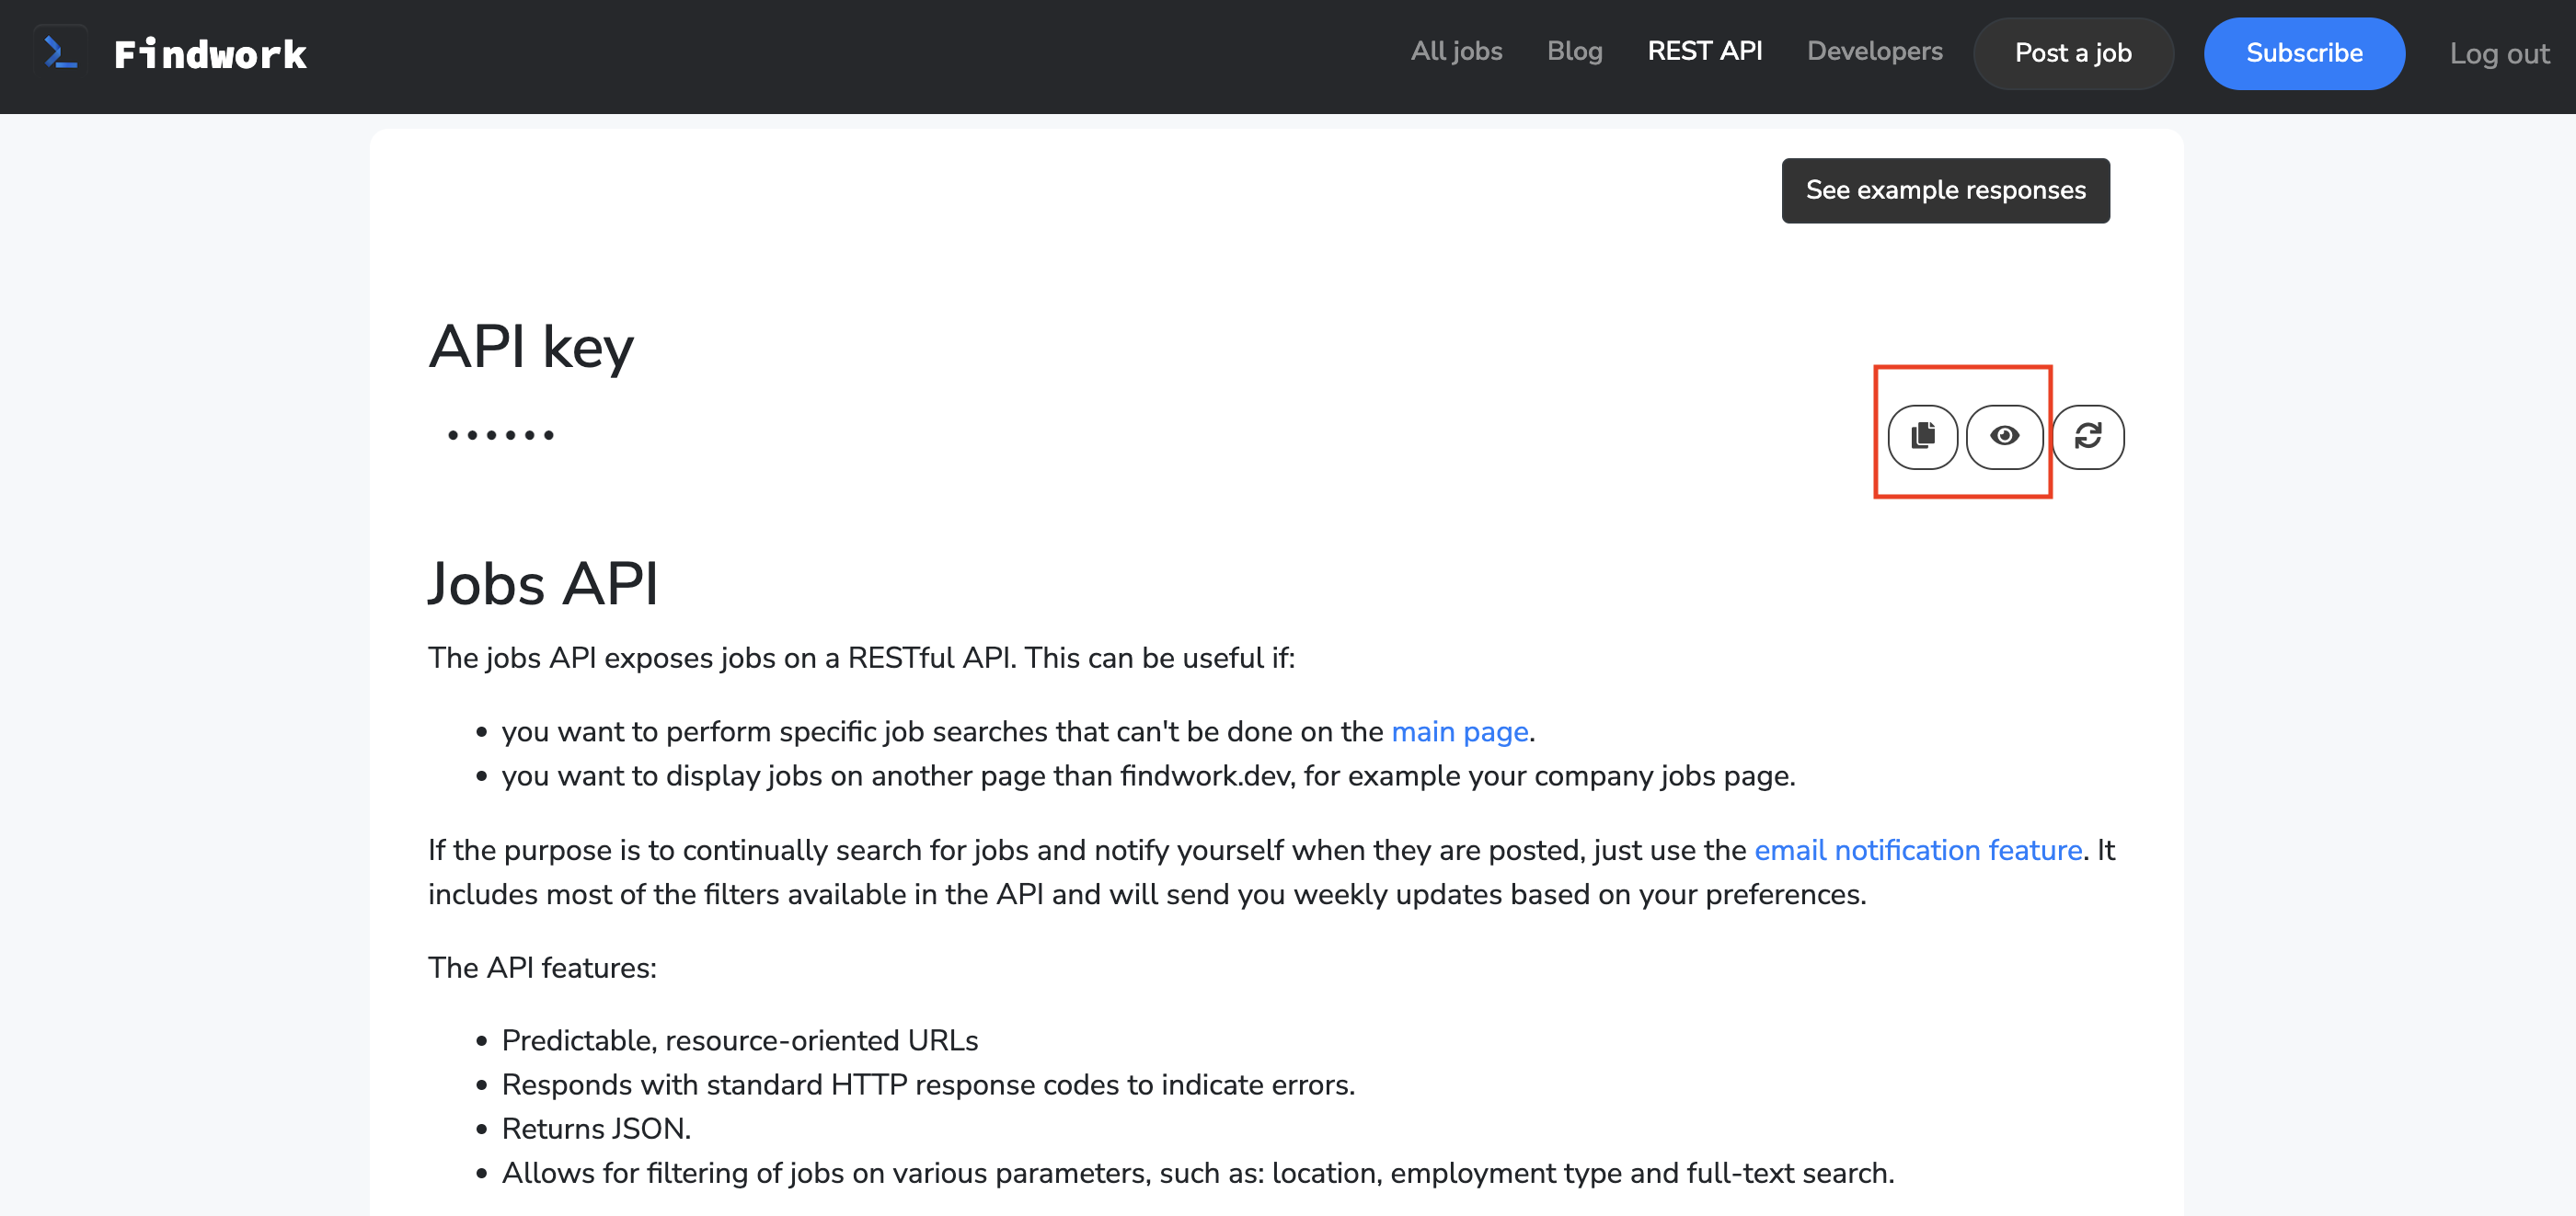Viewport: 2576px width, 1216px height.
Task: Go to the Findwork home title
Action: click(x=210, y=54)
